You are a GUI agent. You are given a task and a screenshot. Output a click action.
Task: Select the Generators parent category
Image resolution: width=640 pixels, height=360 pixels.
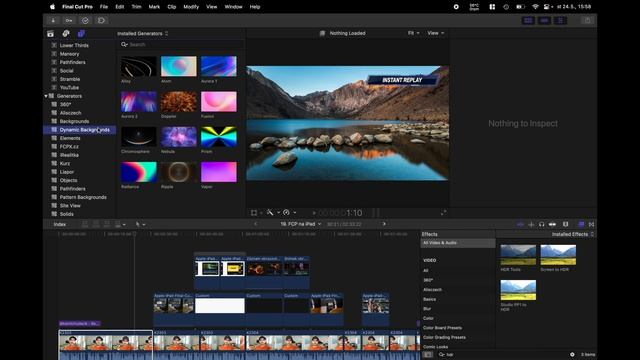tap(69, 96)
